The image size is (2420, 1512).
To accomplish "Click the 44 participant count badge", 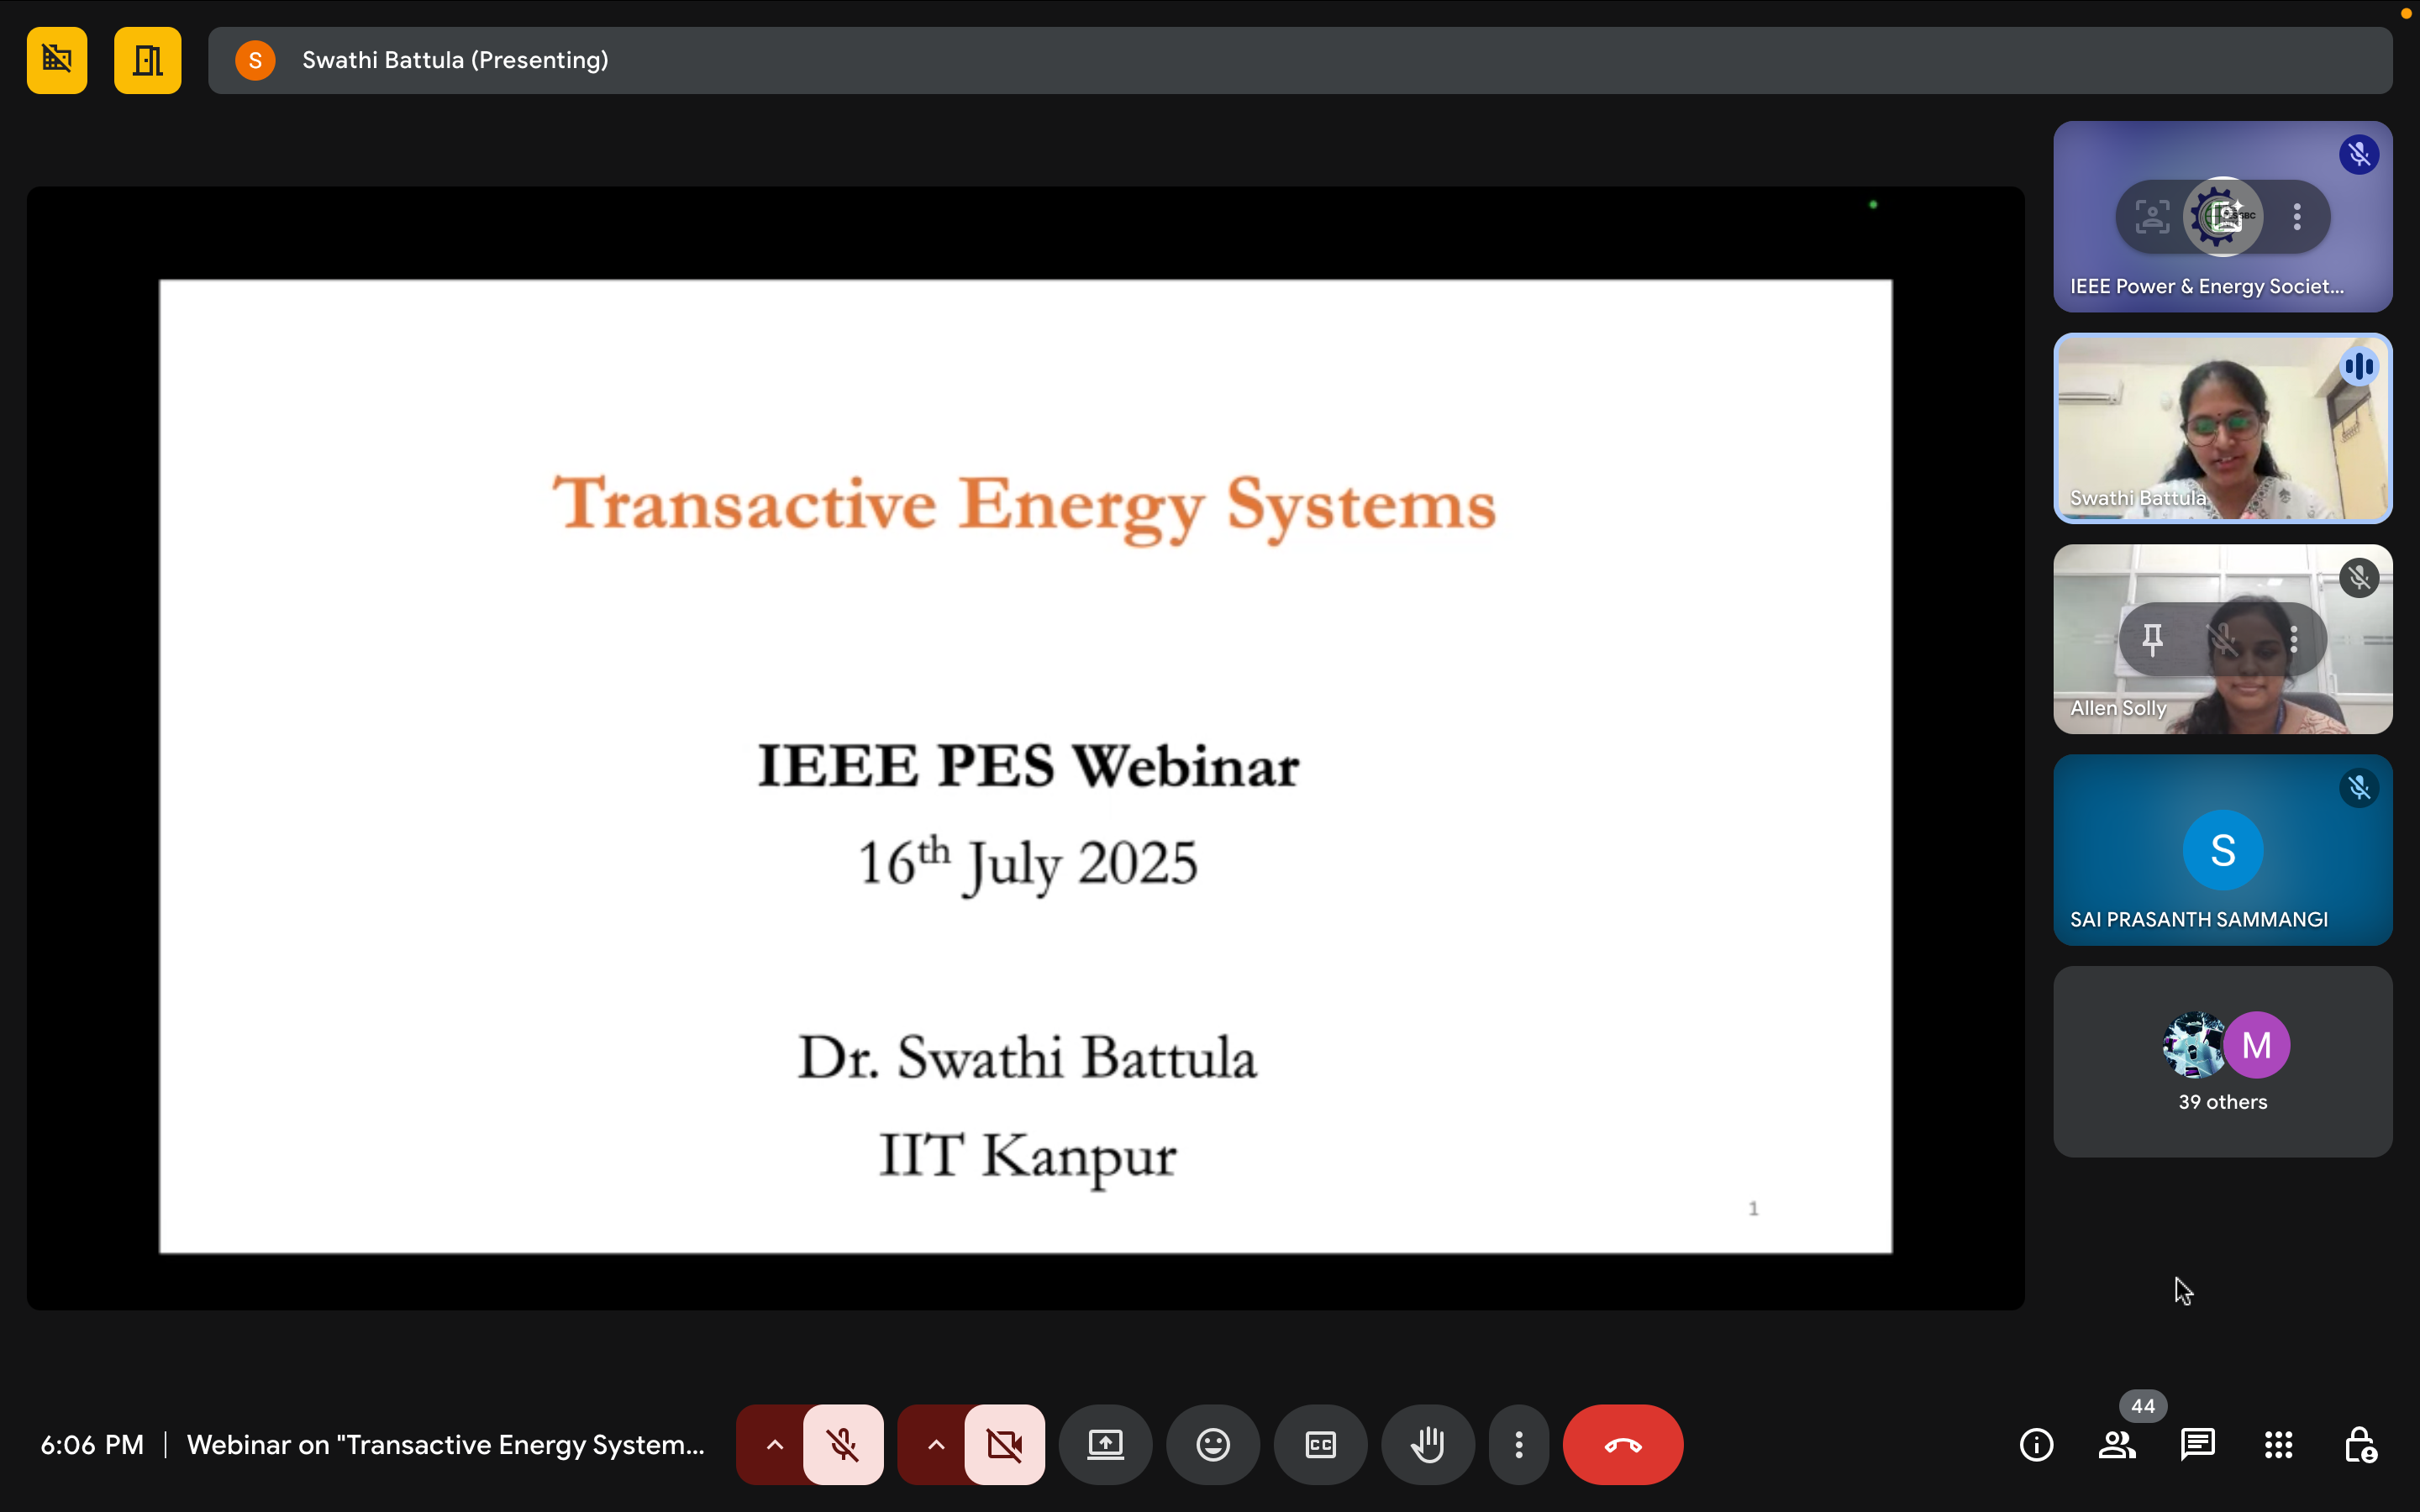I will [x=2143, y=1405].
